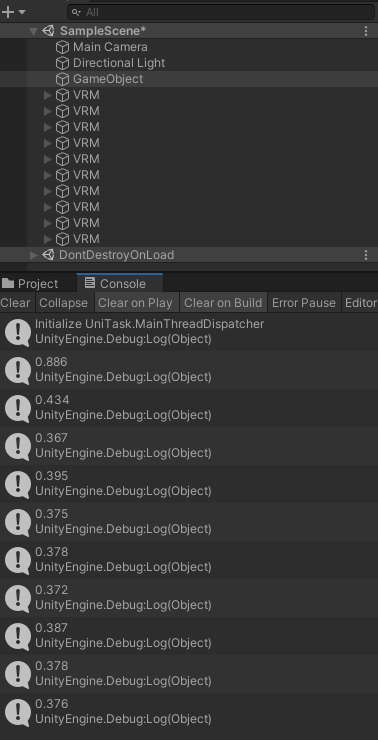378x740 pixels.
Task: Click the info icon of the UniTask log
Action: pyautogui.click(x=18, y=333)
